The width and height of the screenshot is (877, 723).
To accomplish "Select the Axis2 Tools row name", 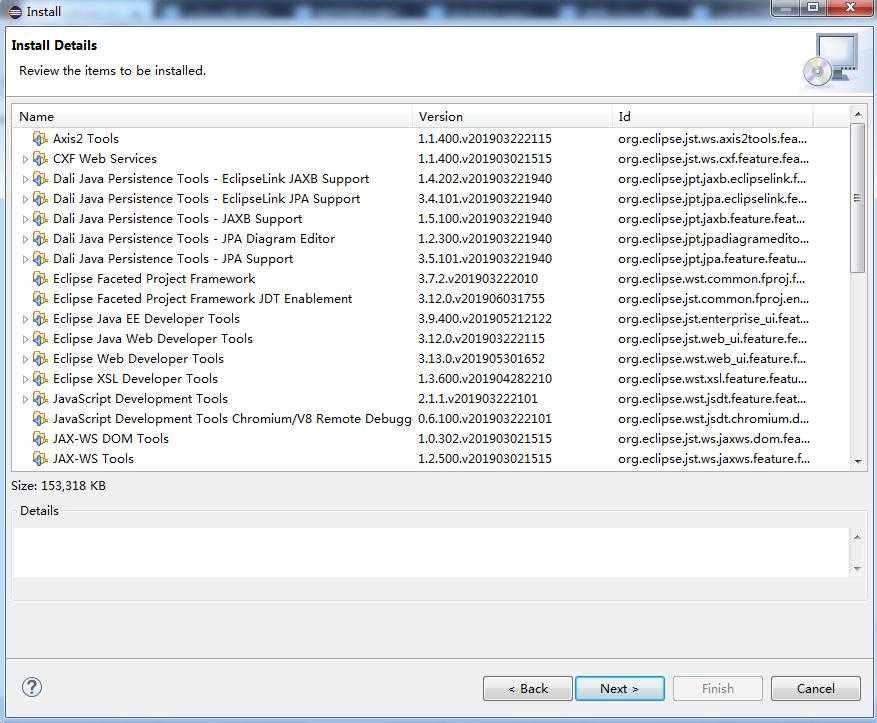I will [86, 139].
